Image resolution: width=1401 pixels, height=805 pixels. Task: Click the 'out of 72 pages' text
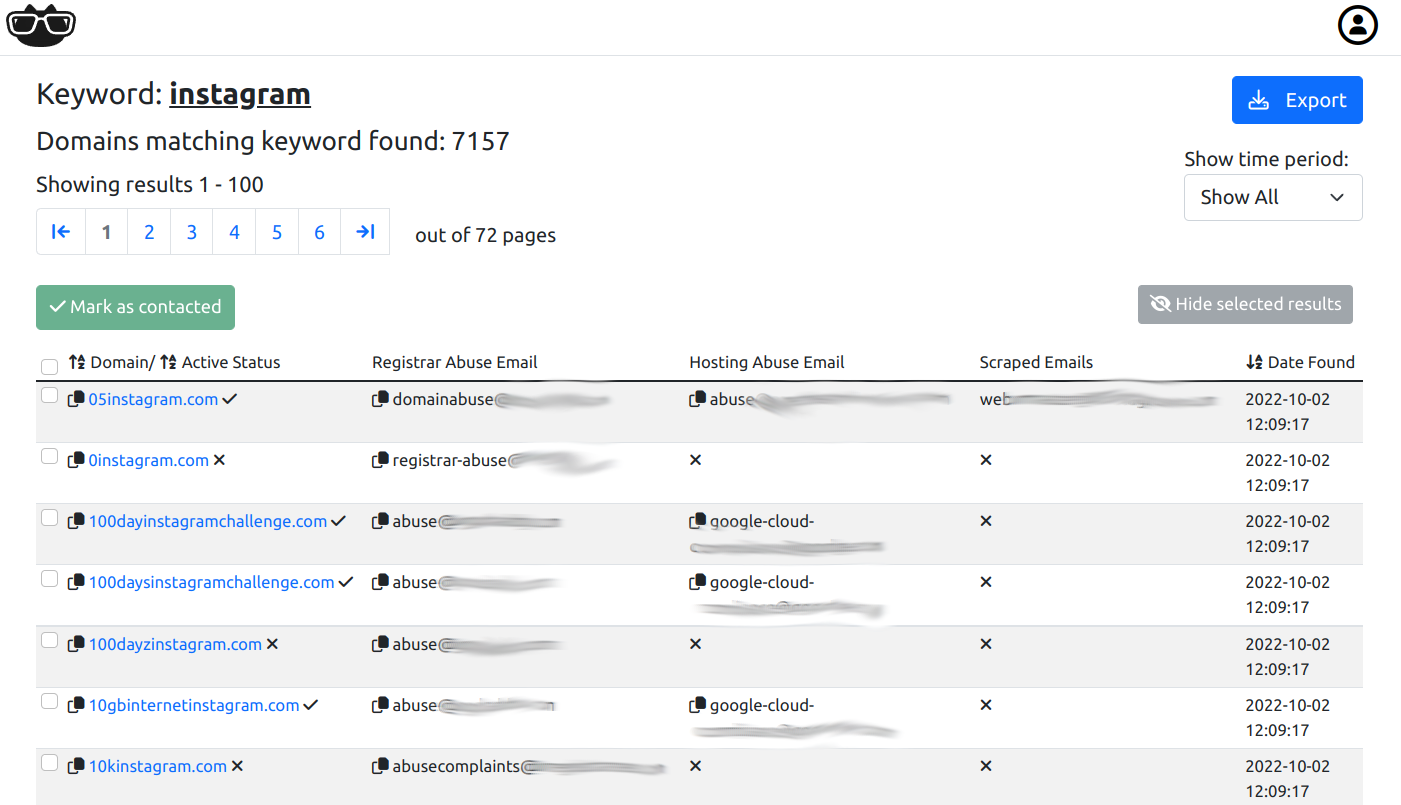486,236
